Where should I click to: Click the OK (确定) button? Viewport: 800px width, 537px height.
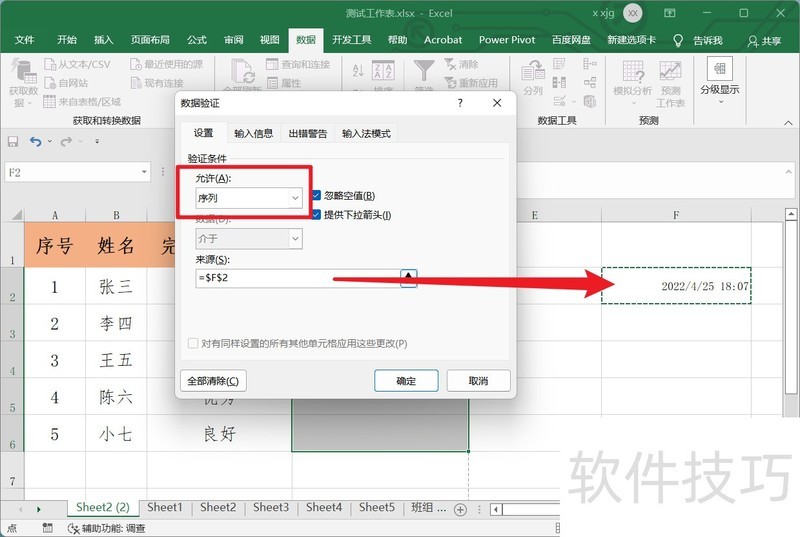406,380
